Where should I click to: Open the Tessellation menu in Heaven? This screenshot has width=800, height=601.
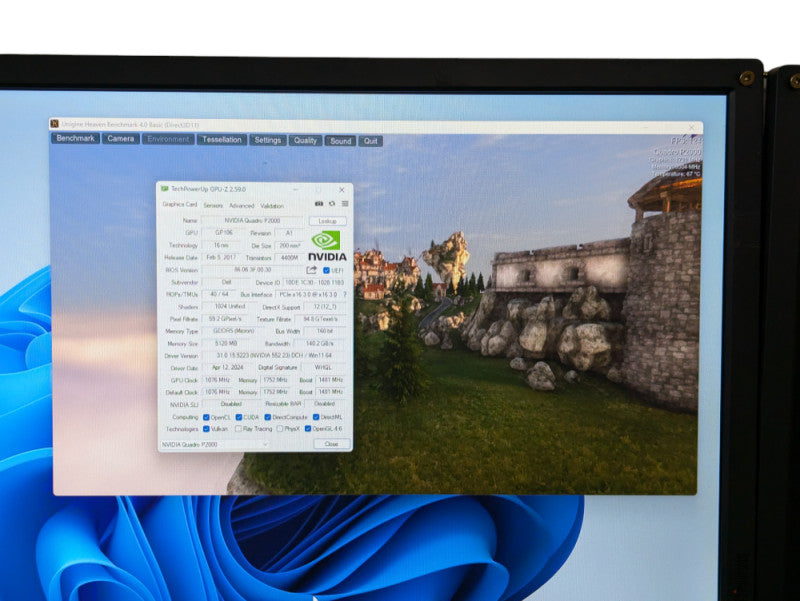(x=221, y=140)
